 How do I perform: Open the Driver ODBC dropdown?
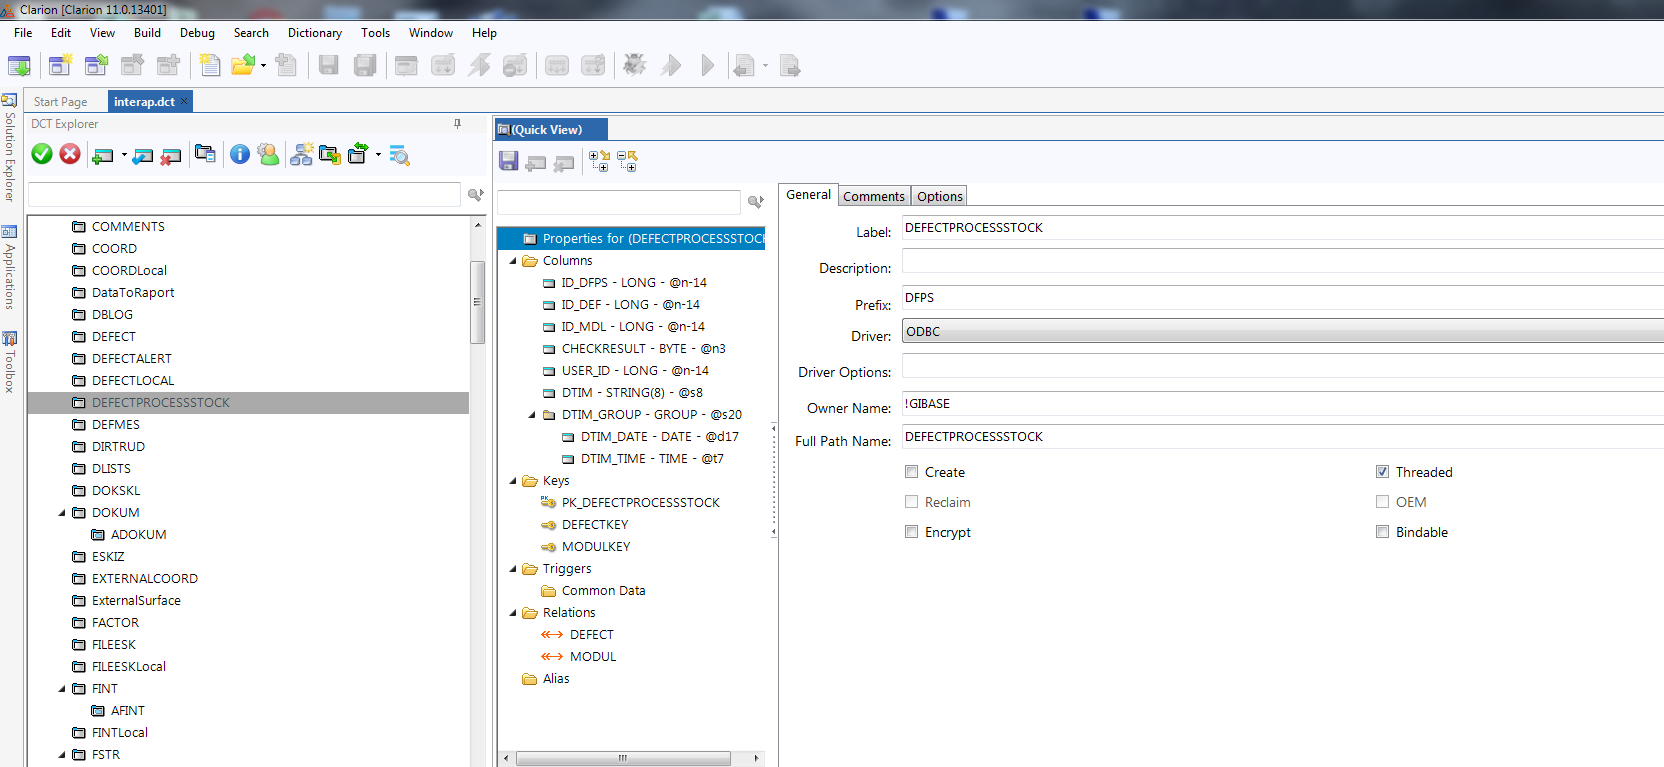point(1280,332)
